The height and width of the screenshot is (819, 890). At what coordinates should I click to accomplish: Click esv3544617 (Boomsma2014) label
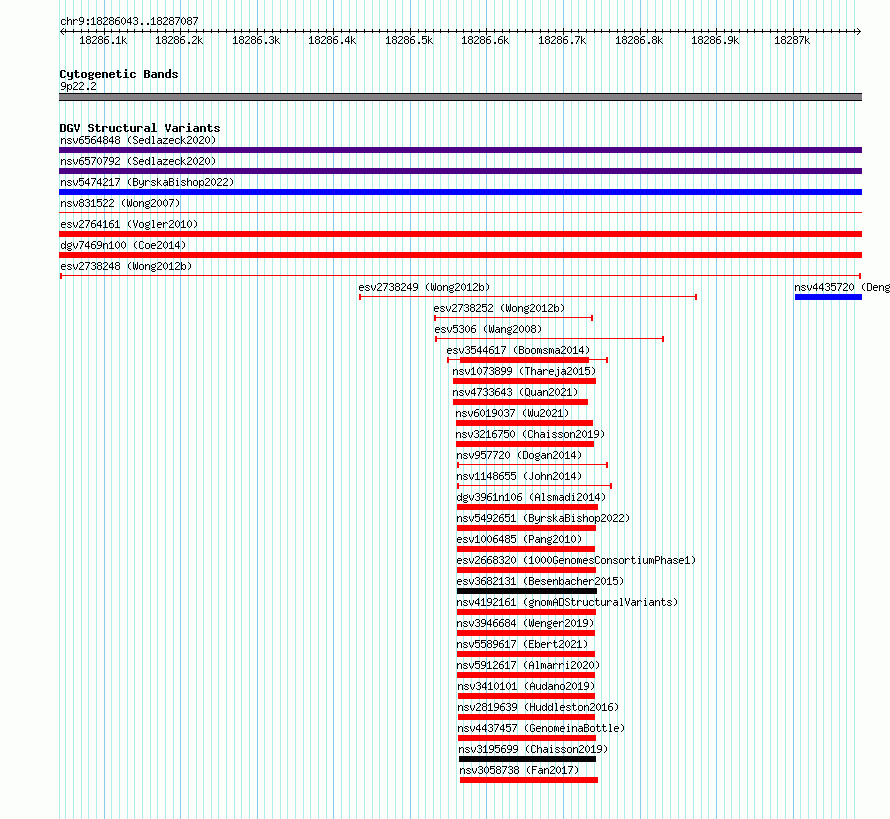(518, 350)
